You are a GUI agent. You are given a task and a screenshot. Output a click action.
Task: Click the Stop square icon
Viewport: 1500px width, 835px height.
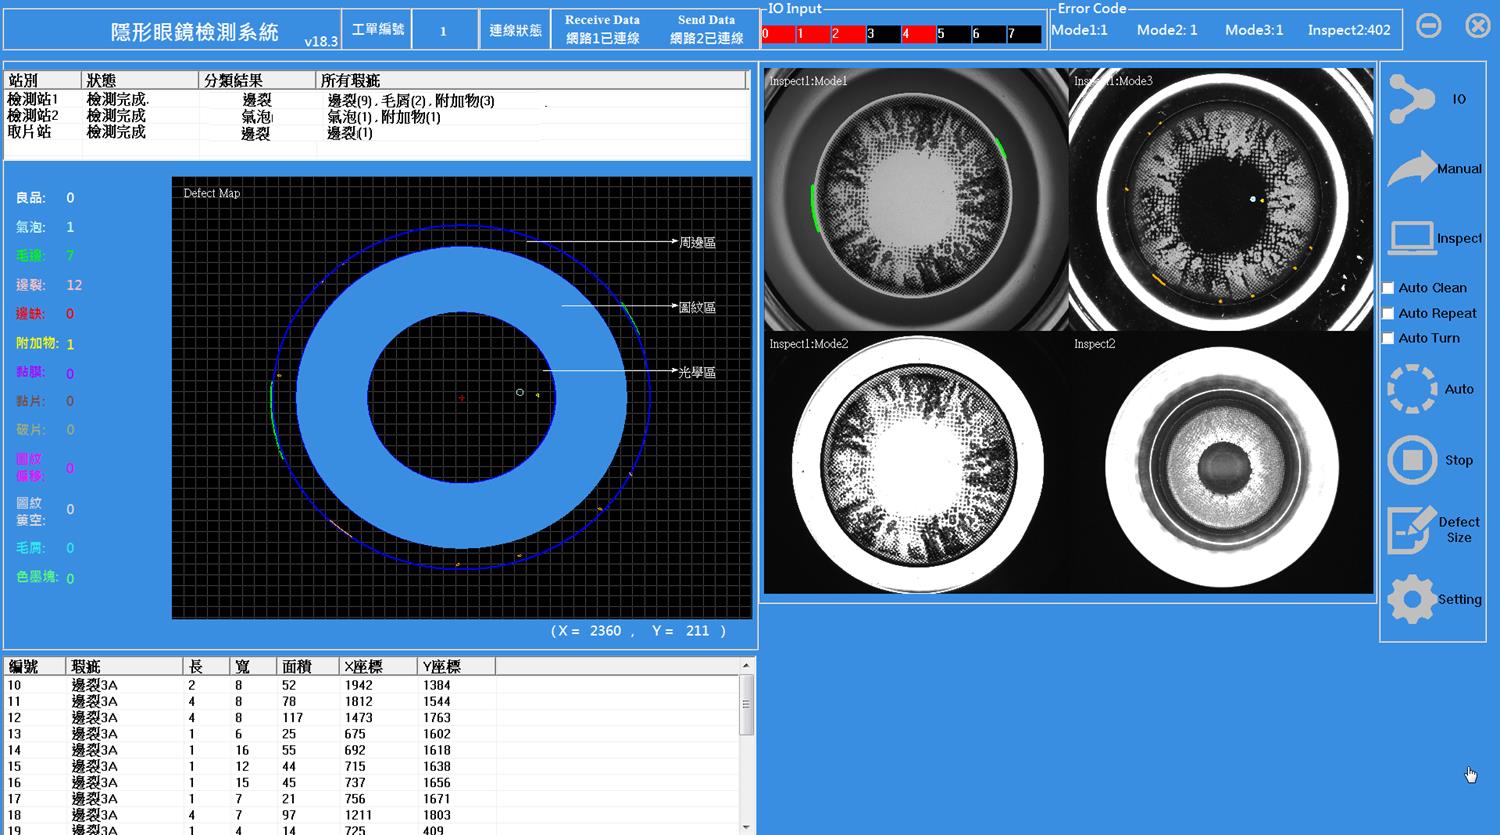[1412, 459]
